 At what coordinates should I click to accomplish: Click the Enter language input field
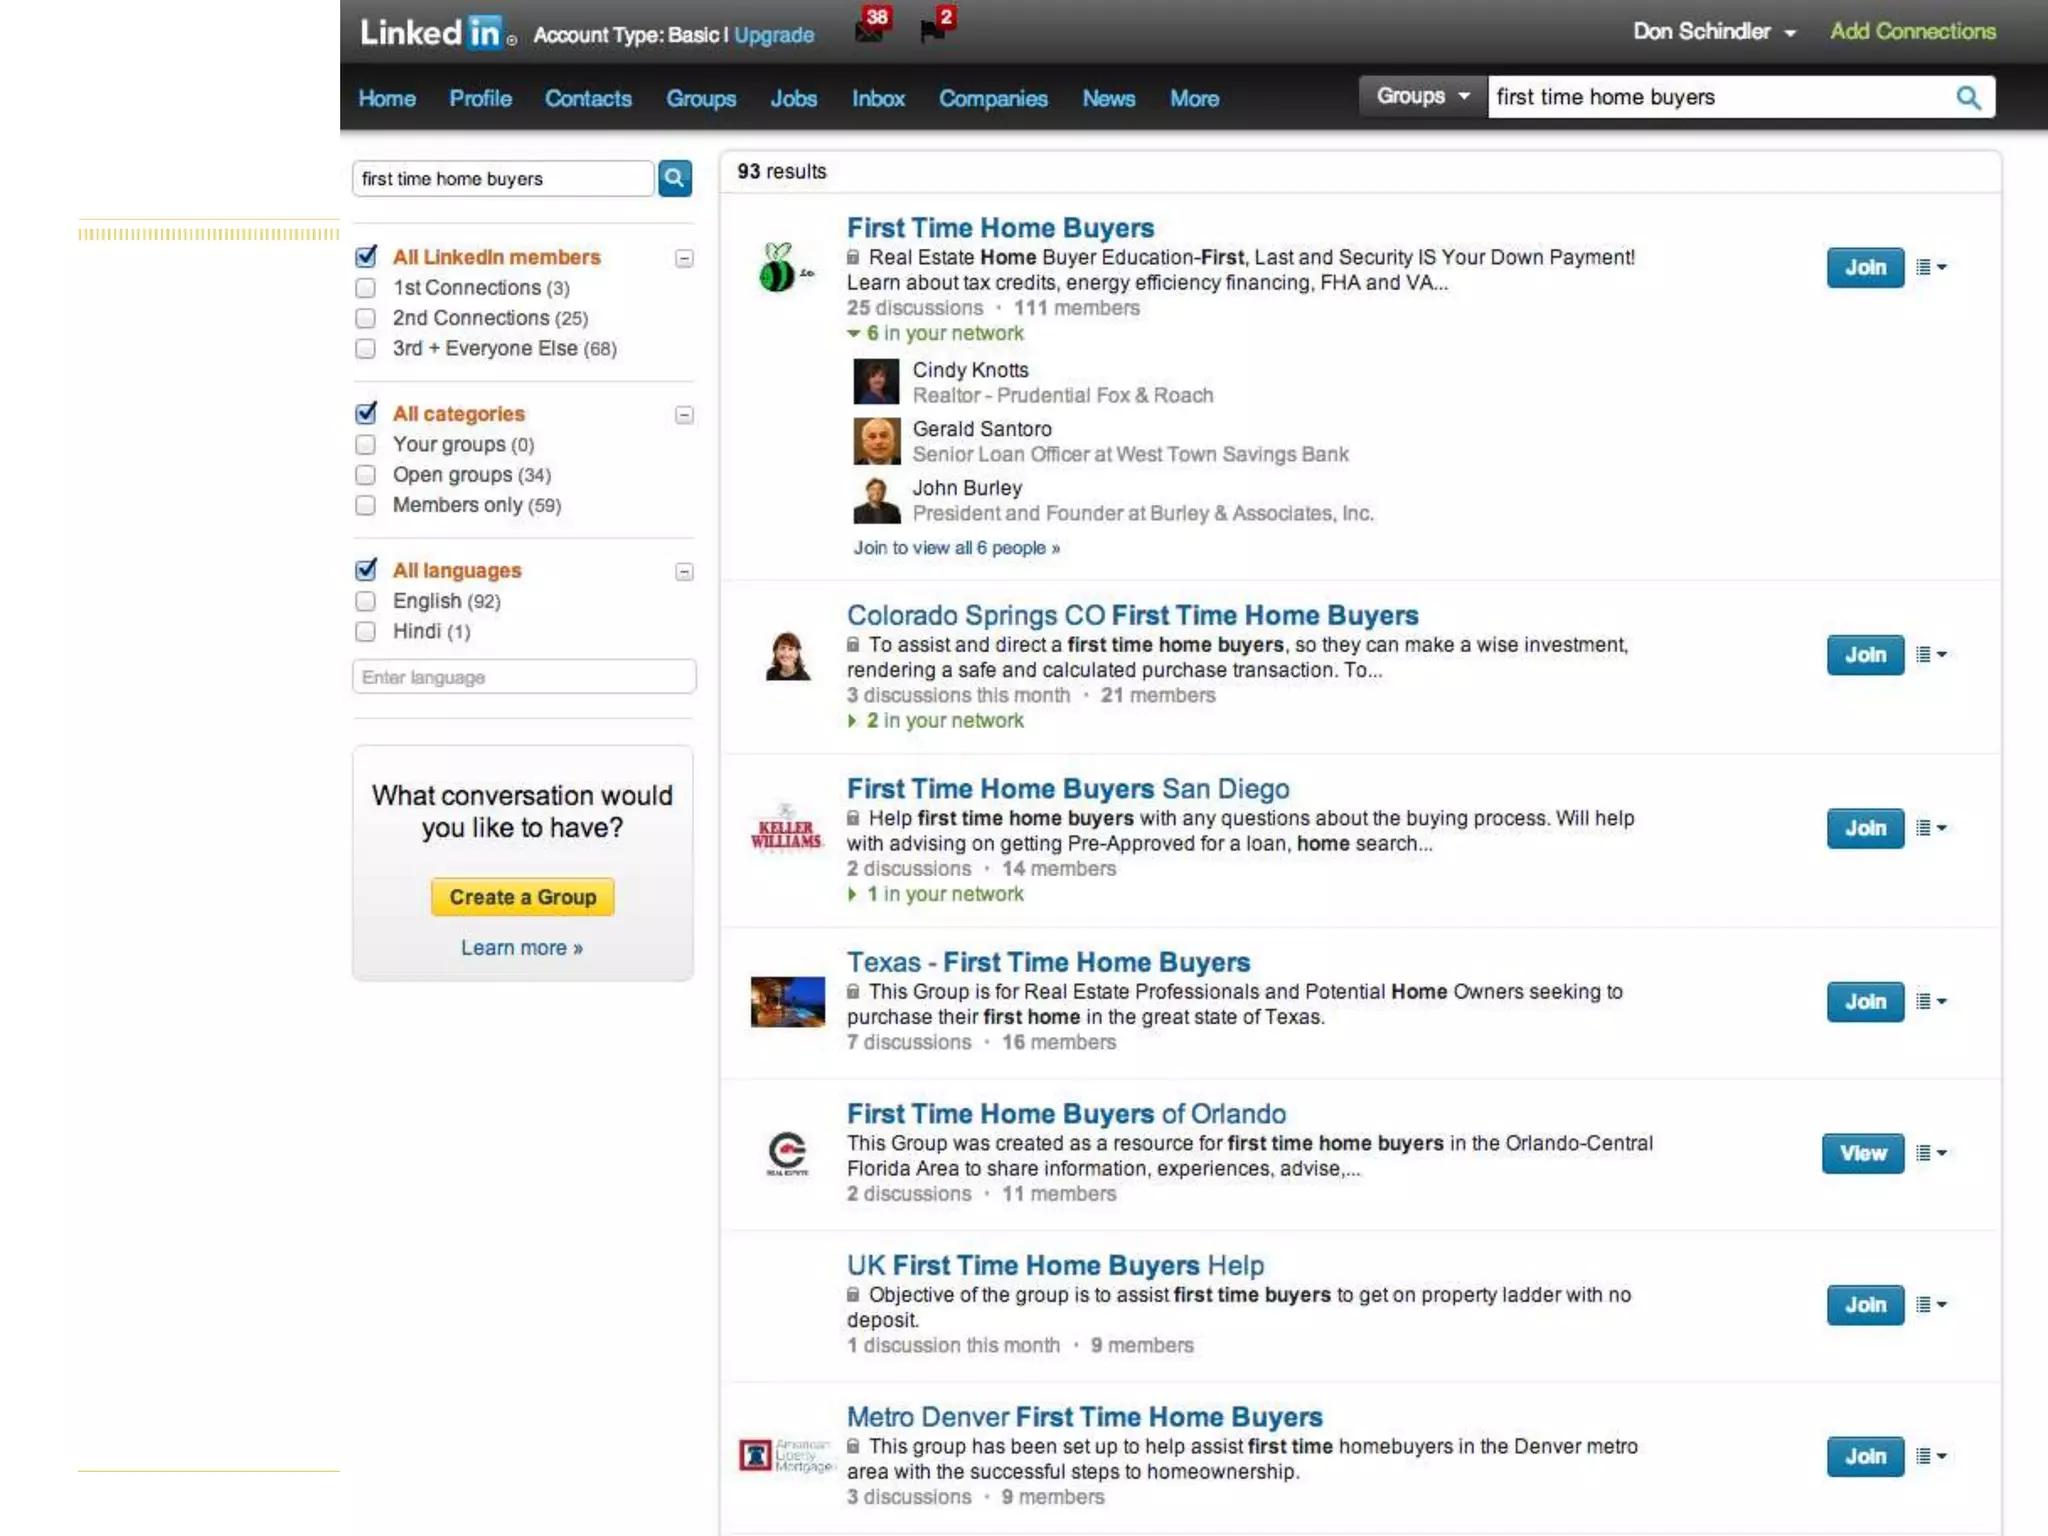(523, 677)
